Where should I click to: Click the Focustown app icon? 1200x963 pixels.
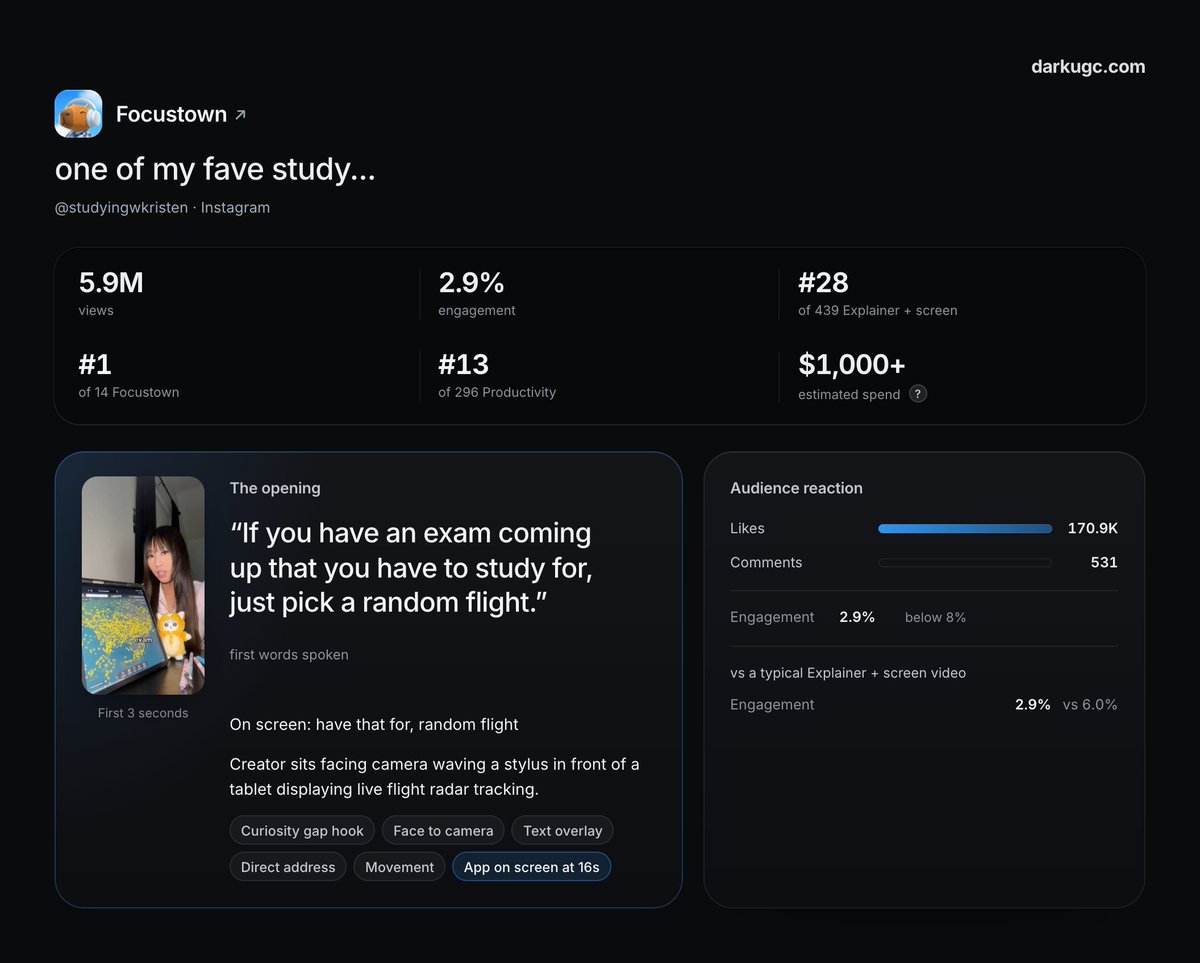[78, 114]
